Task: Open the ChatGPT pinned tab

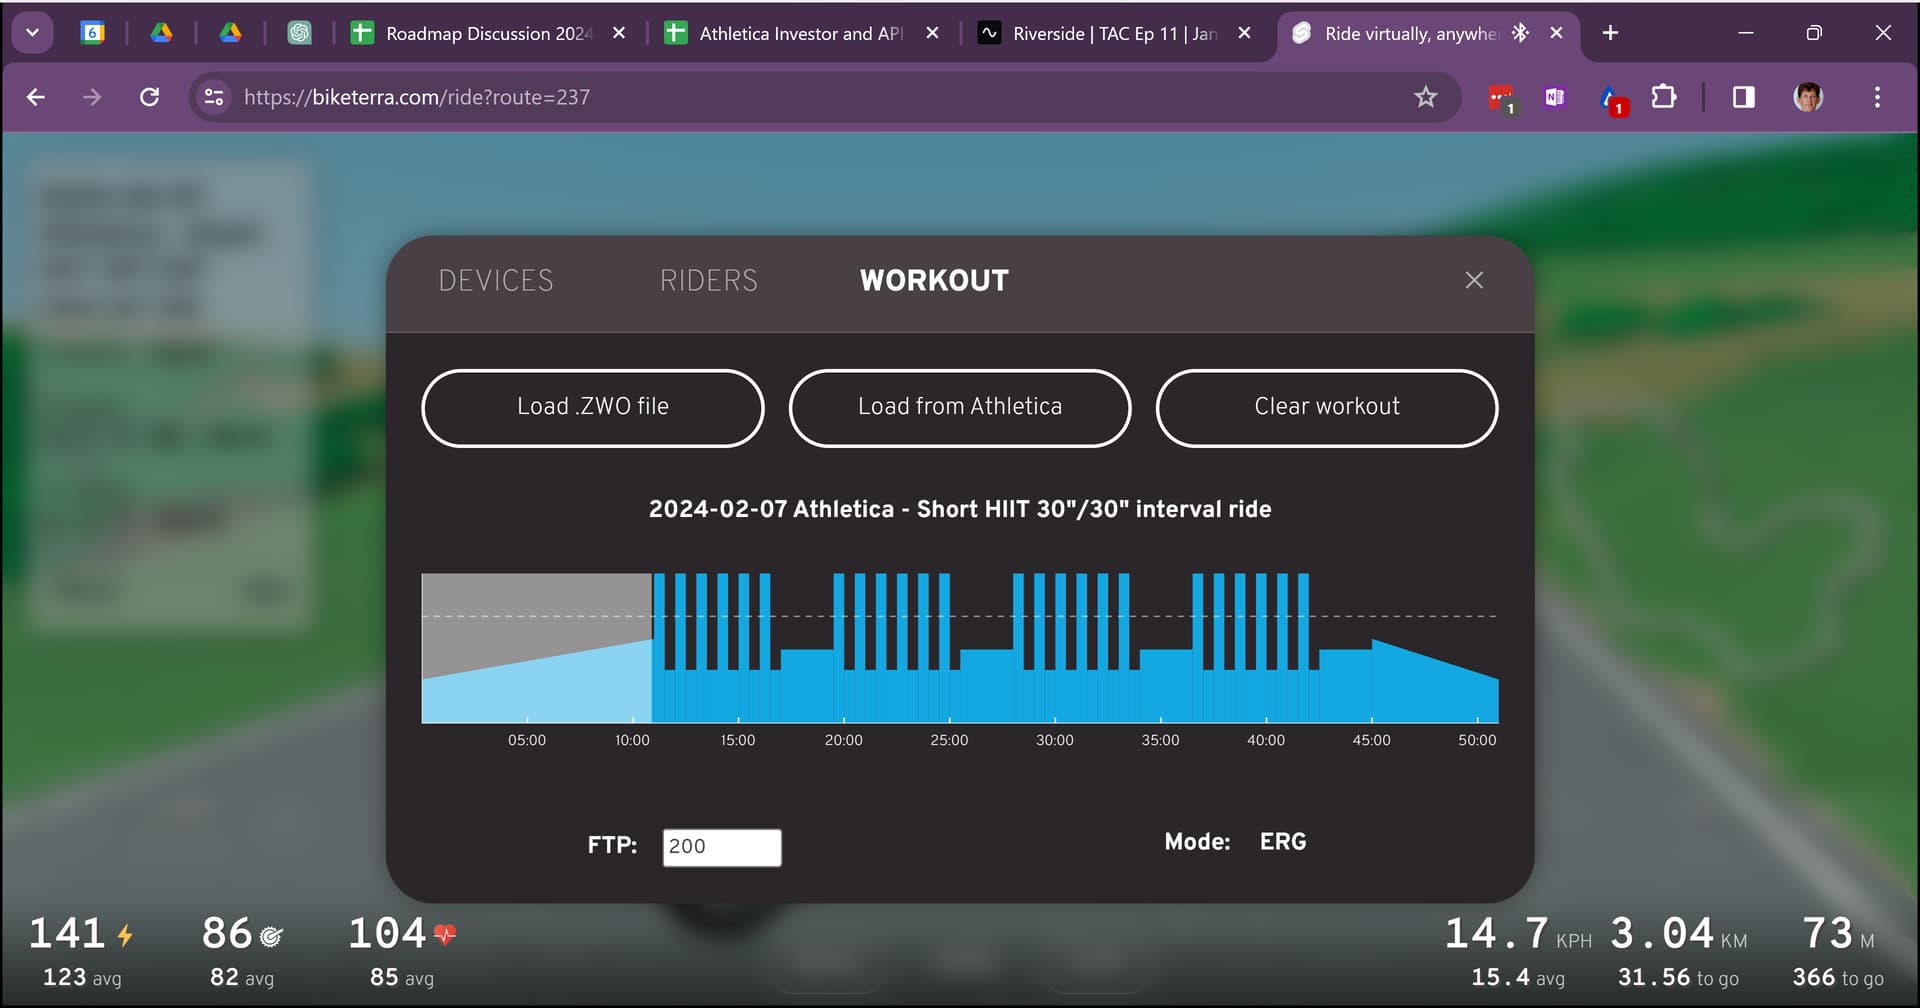Action: pos(299,33)
